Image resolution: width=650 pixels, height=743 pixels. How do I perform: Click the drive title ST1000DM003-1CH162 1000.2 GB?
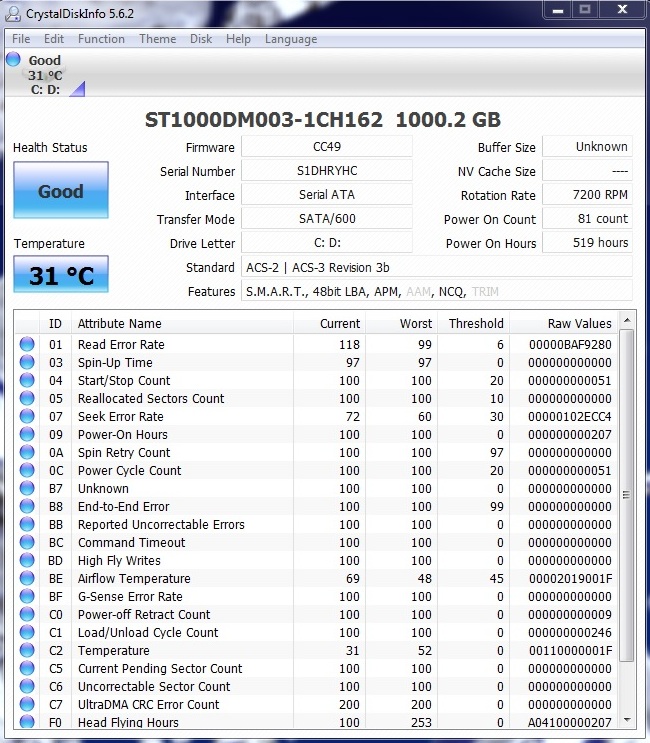[x=323, y=120]
